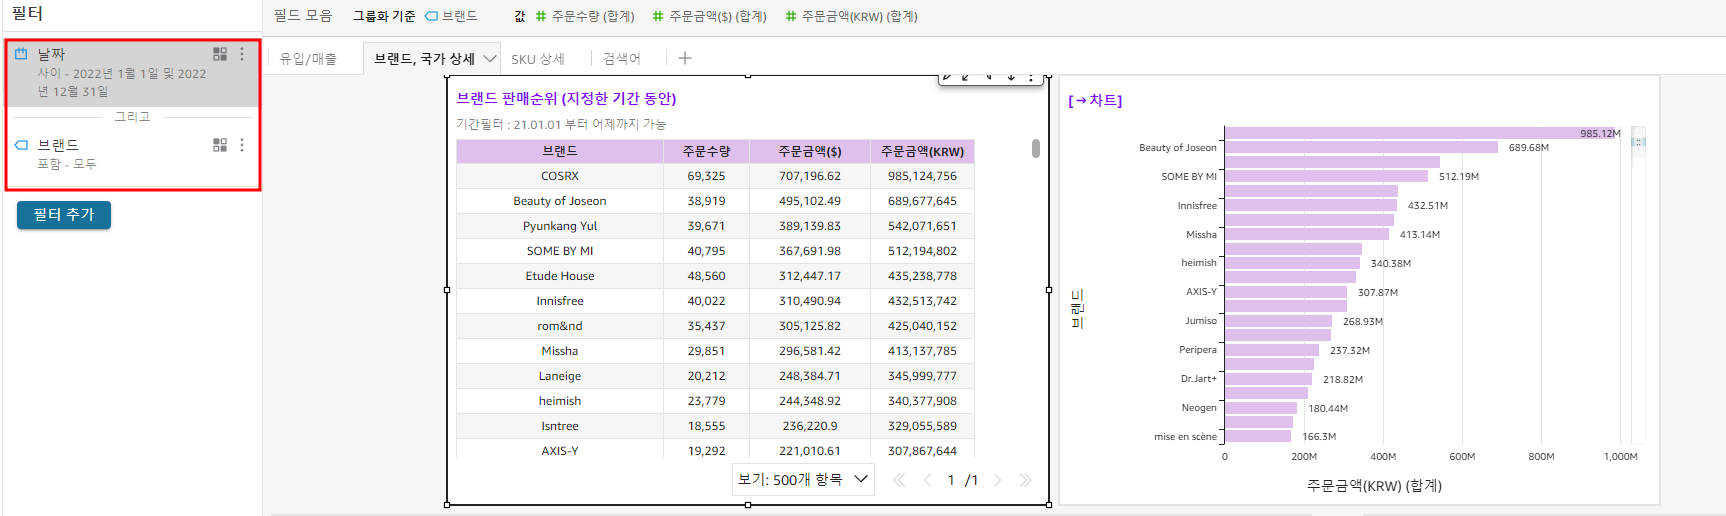Click the Isntree table cell
1726x516 pixels.
coord(560,426)
